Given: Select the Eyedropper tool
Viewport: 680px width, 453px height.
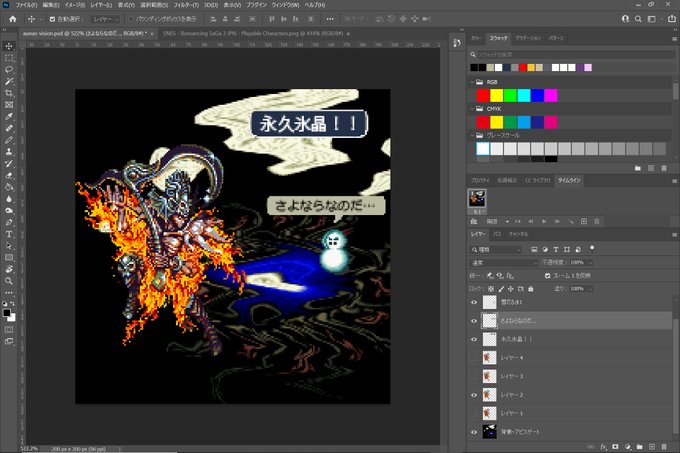Looking at the screenshot, I should pyautogui.click(x=9, y=116).
